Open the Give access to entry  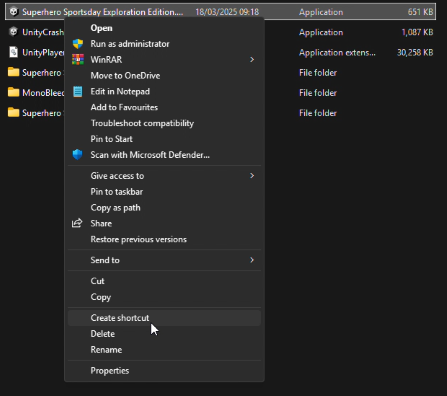[164, 176]
